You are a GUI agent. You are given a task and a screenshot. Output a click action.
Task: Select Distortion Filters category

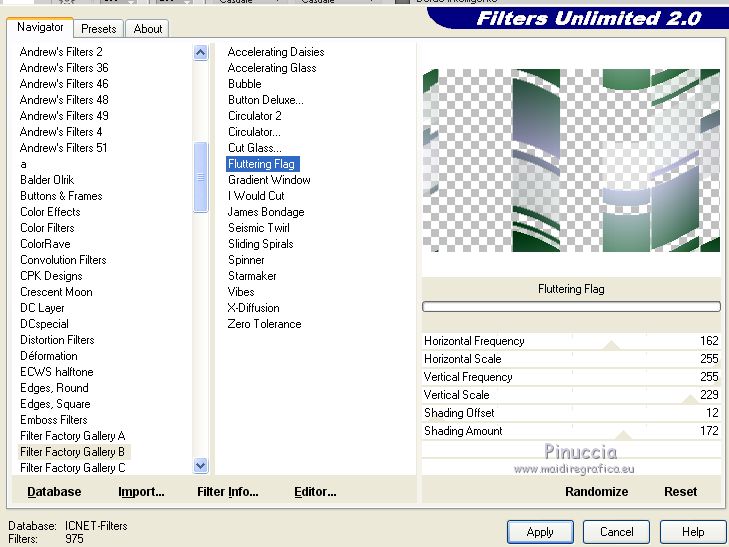(57, 340)
